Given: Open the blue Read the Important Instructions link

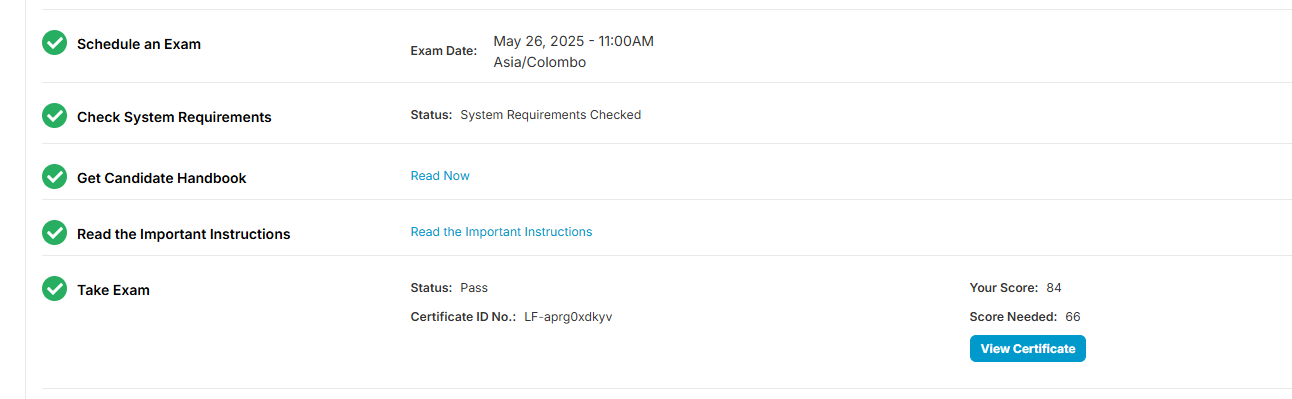Looking at the screenshot, I should (501, 232).
